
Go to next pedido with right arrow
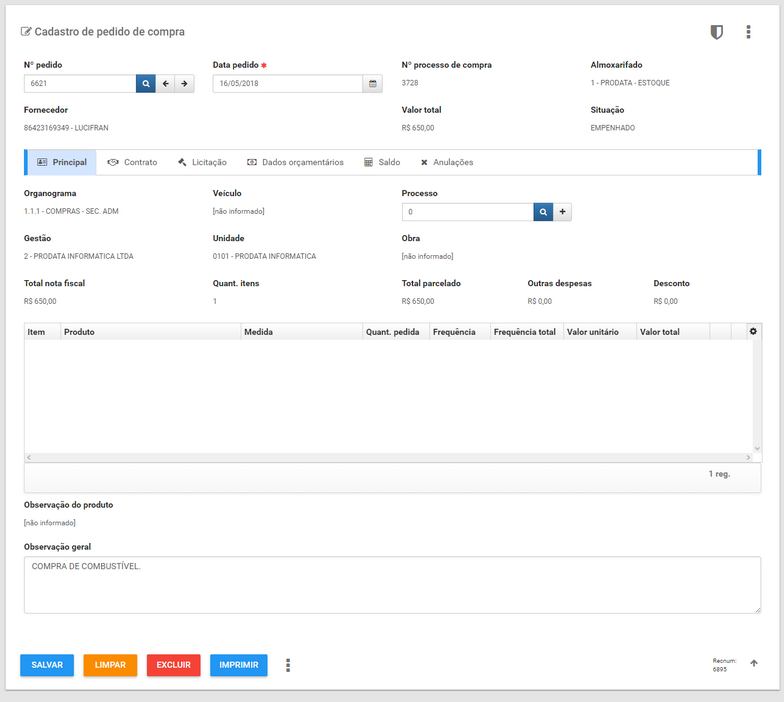click(x=184, y=84)
